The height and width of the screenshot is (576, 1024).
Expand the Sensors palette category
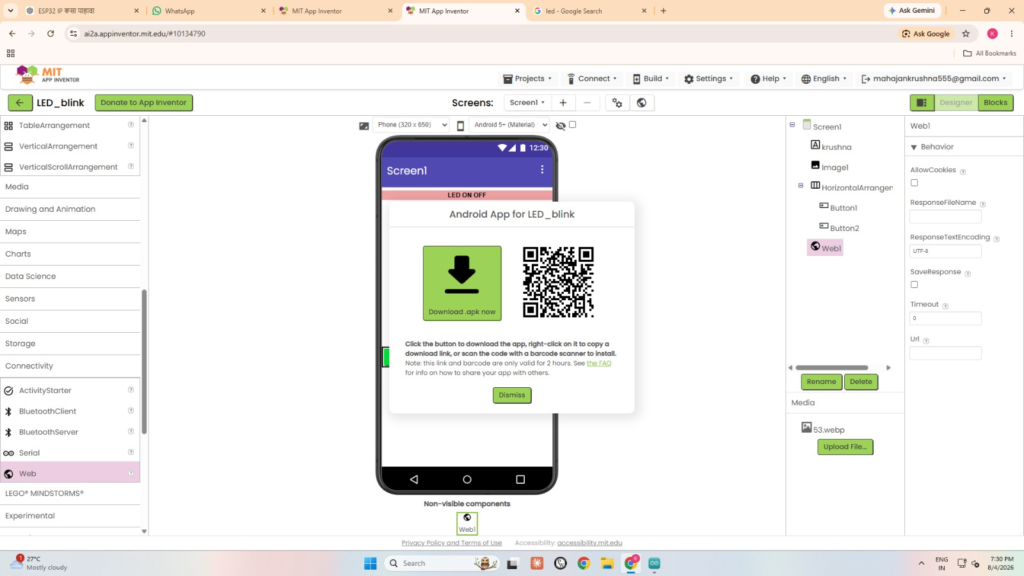(x=70, y=298)
